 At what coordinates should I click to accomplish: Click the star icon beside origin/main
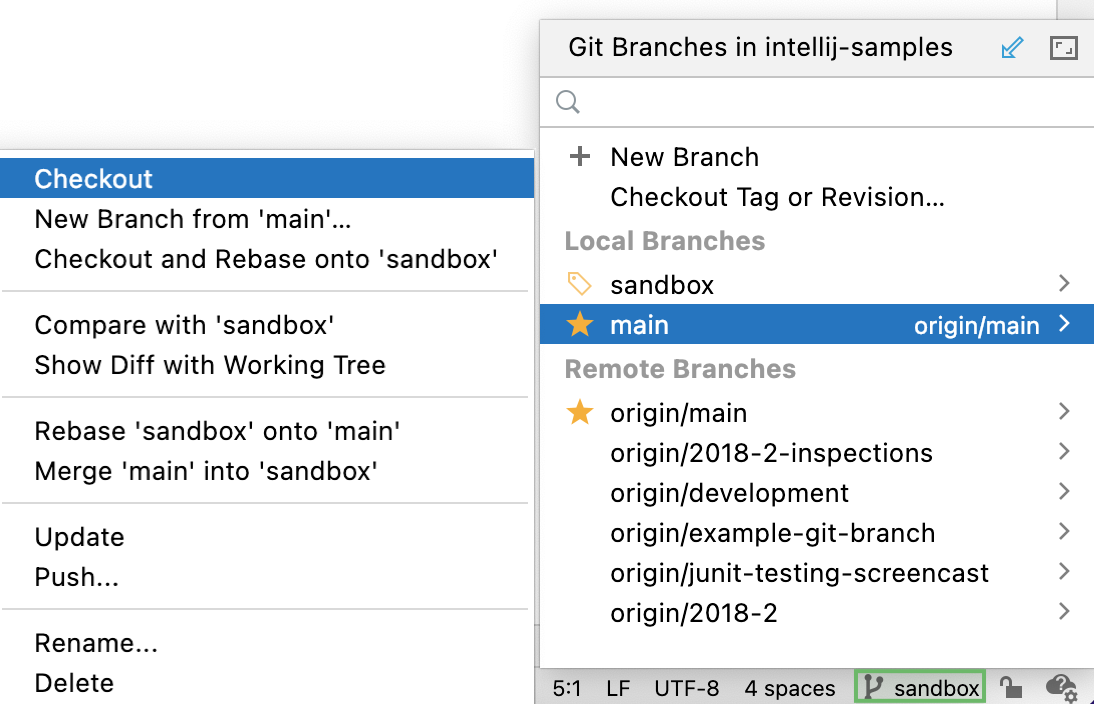pos(580,412)
